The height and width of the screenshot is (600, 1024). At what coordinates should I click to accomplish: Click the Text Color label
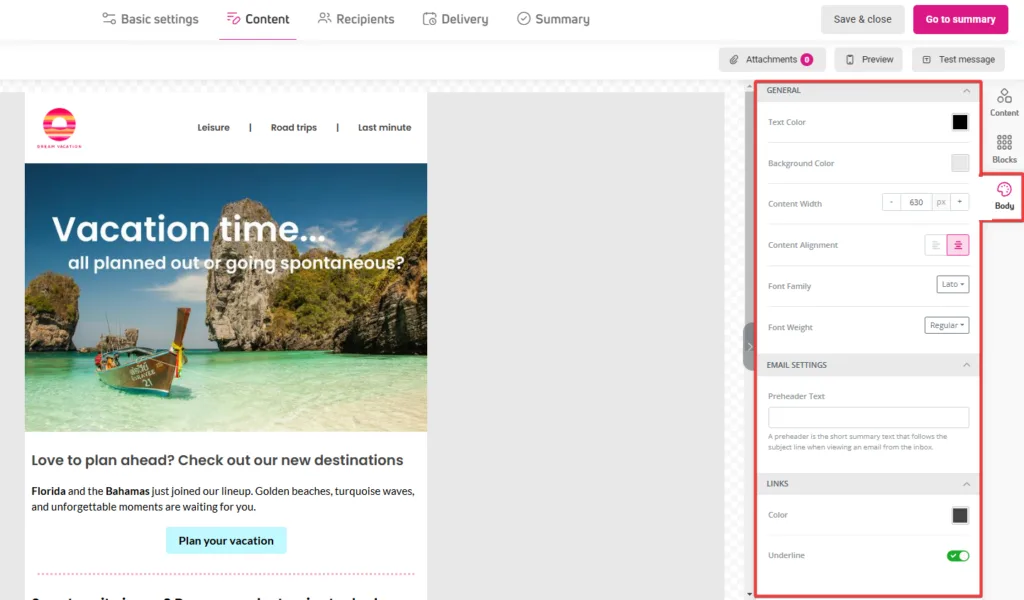point(786,122)
